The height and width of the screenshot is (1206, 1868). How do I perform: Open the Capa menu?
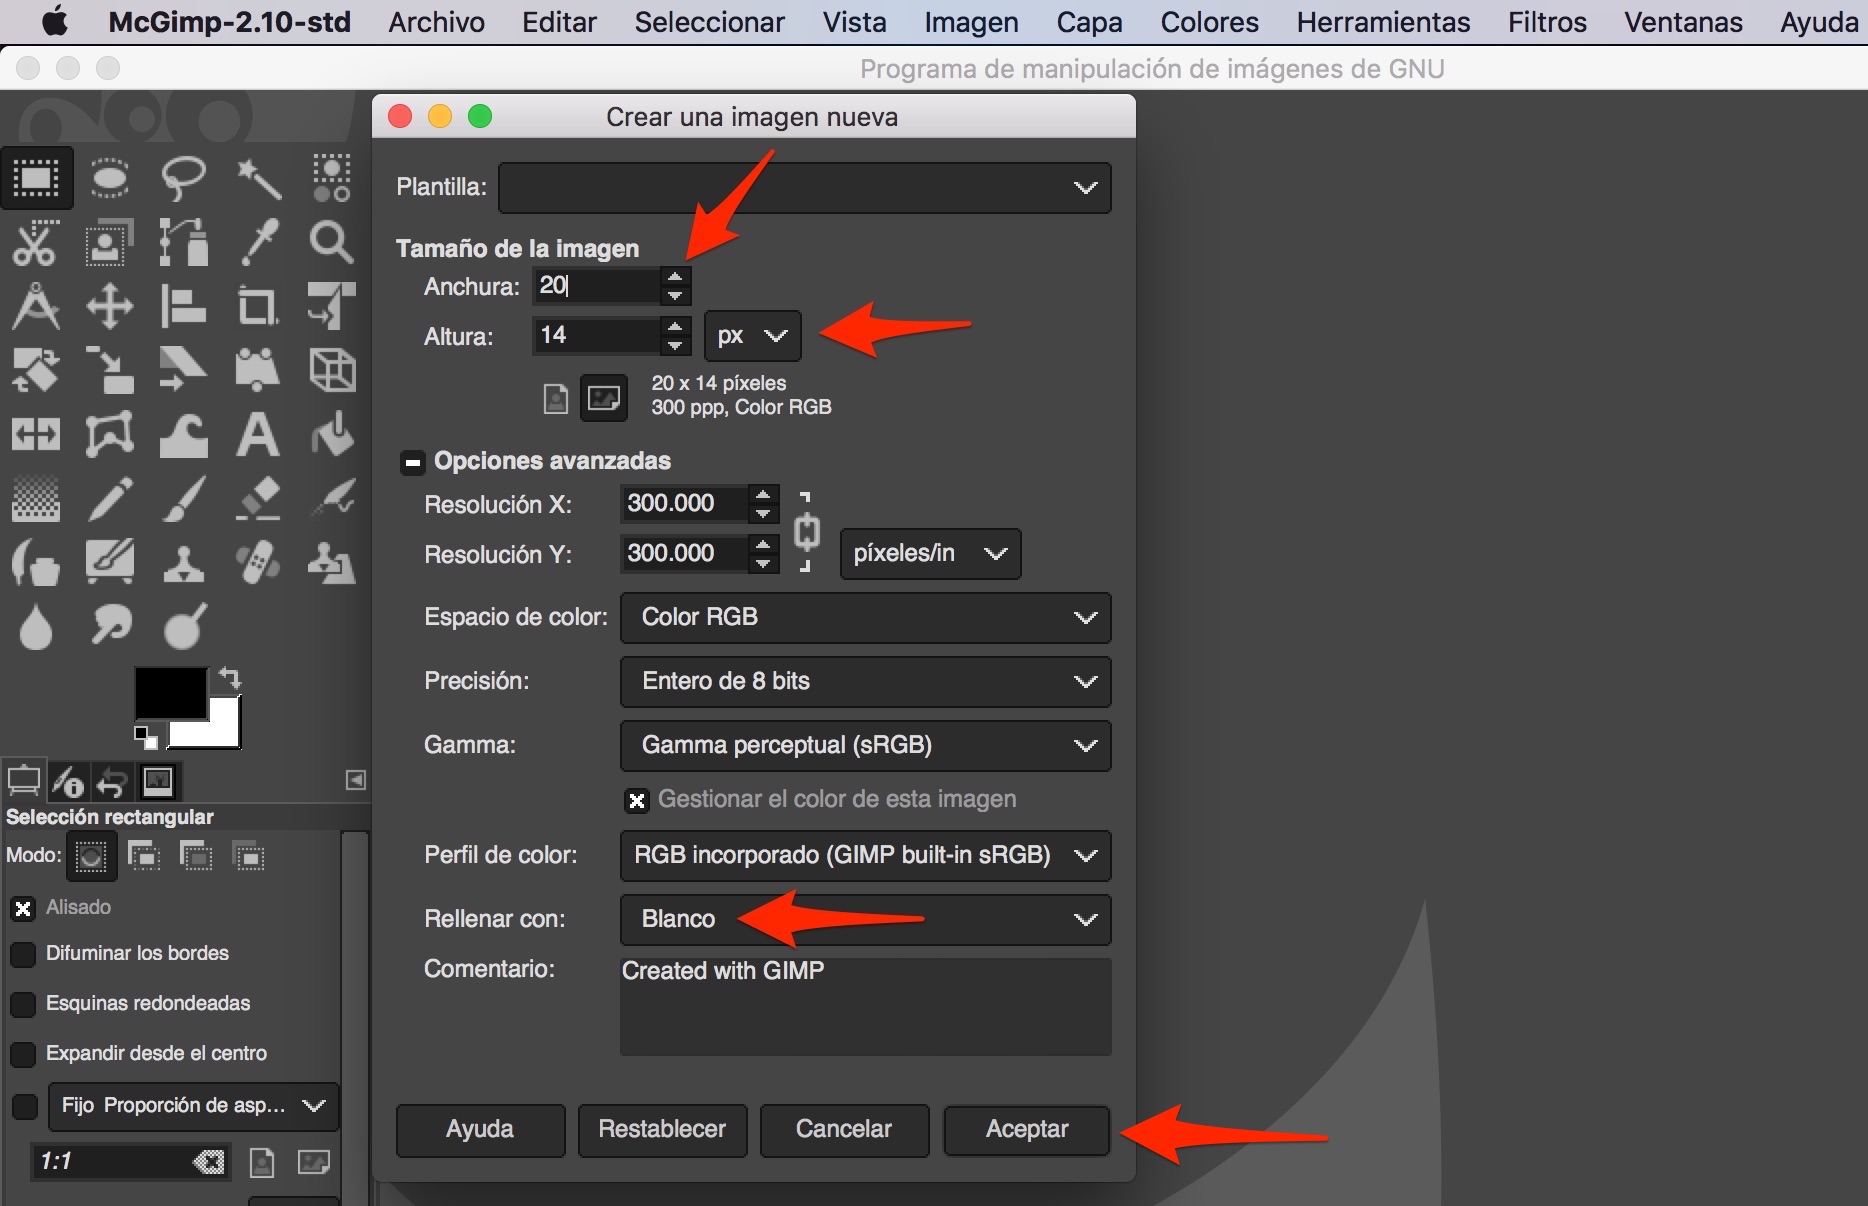[x=1089, y=22]
